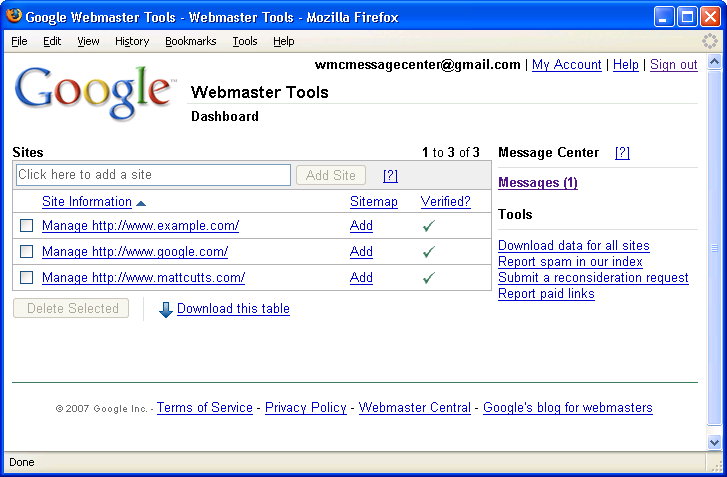
Task: Open the History menu
Action: [x=132, y=41]
